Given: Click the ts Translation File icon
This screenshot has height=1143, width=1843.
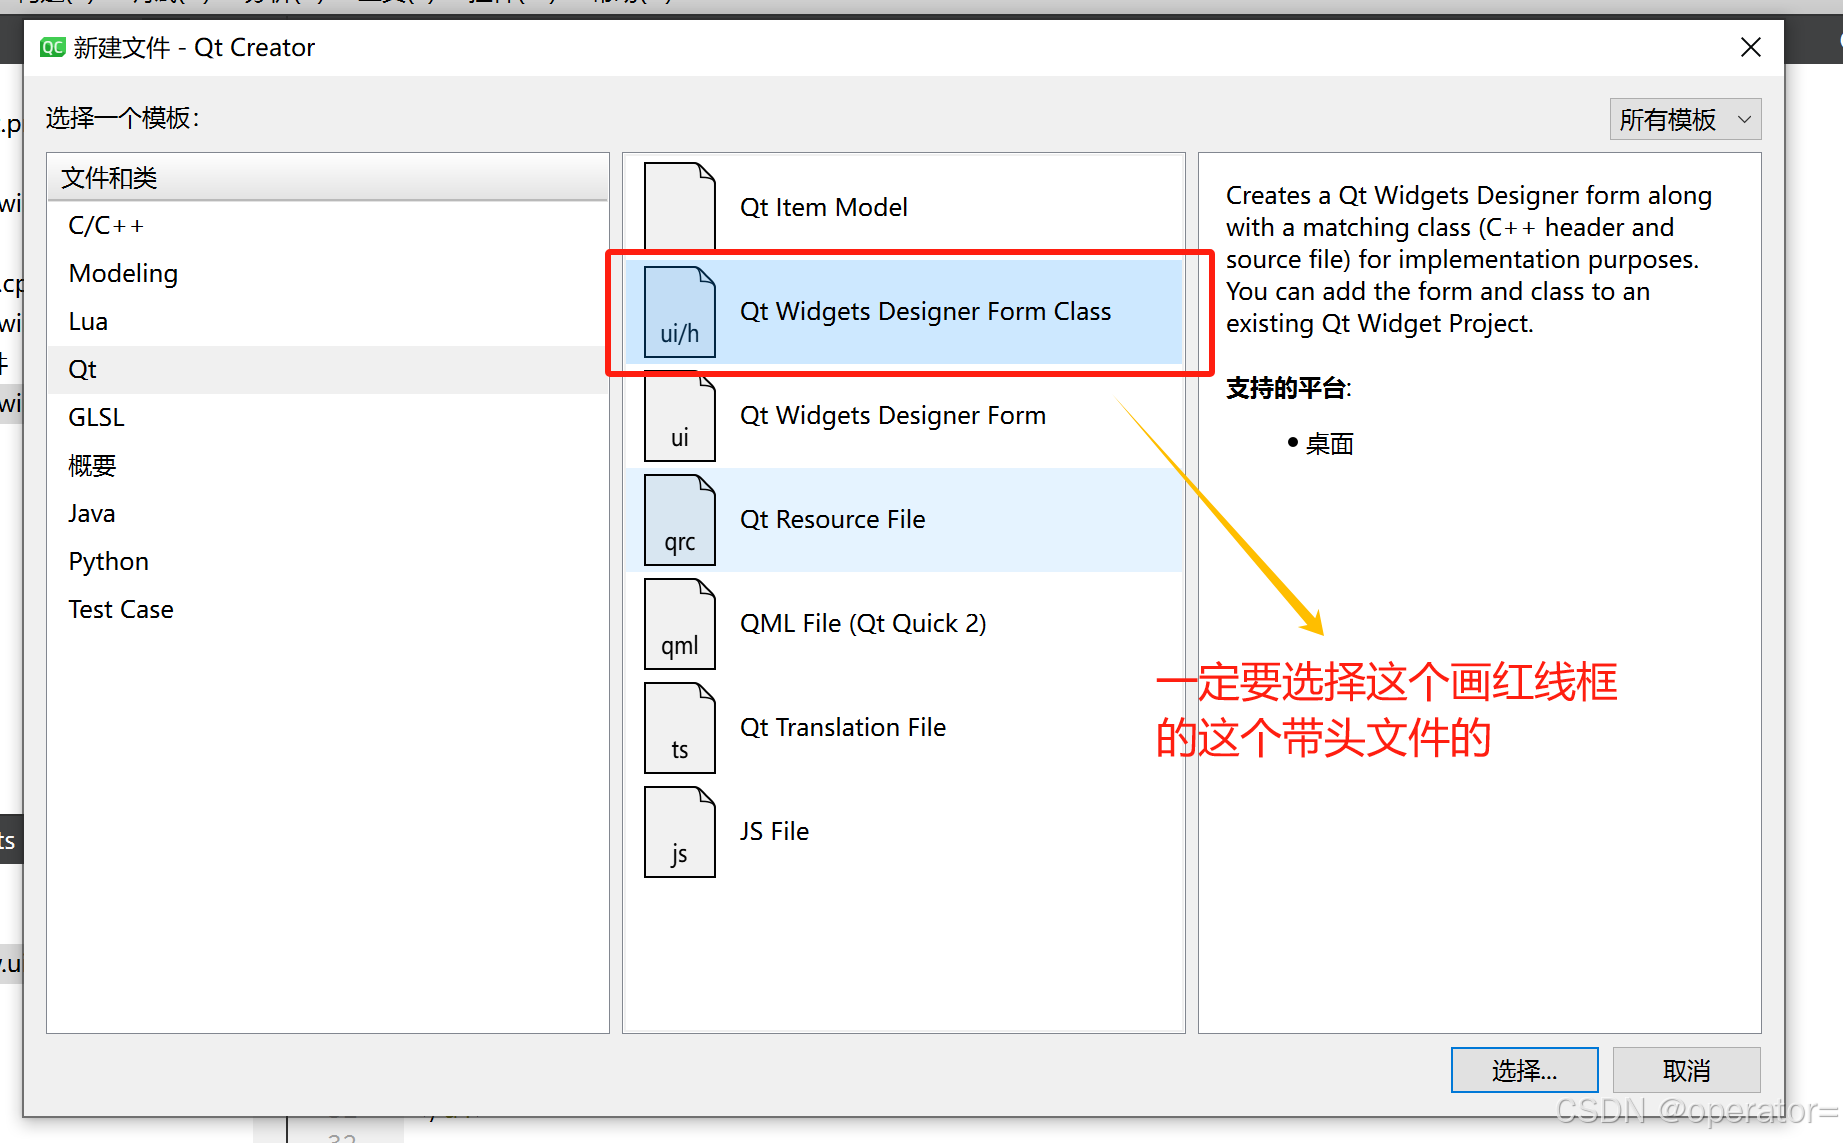Looking at the screenshot, I should [680, 728].
